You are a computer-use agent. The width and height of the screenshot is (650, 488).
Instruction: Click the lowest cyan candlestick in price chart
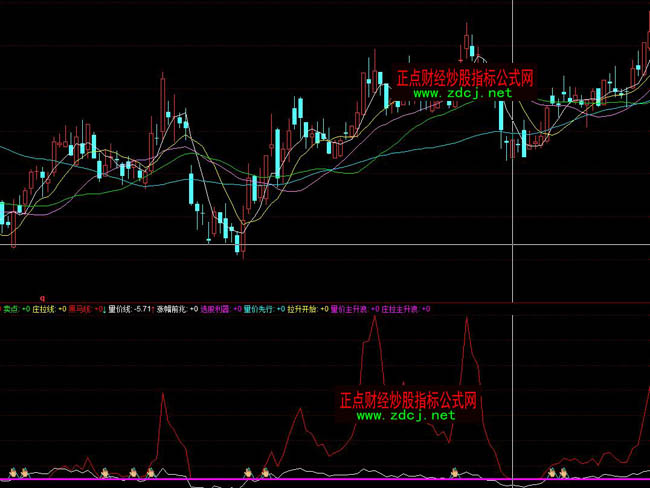(x=237, y=242)
